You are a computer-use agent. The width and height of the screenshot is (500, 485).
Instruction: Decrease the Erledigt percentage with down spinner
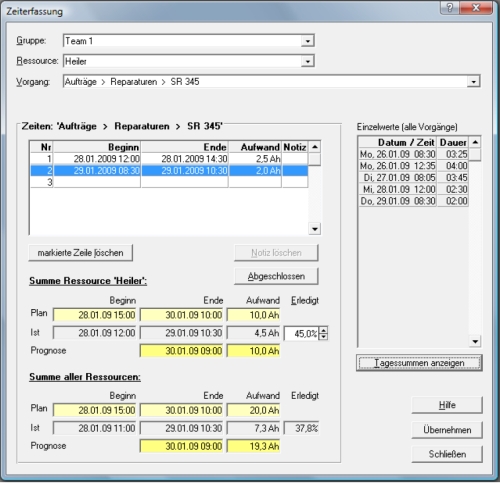pos(323,337)
